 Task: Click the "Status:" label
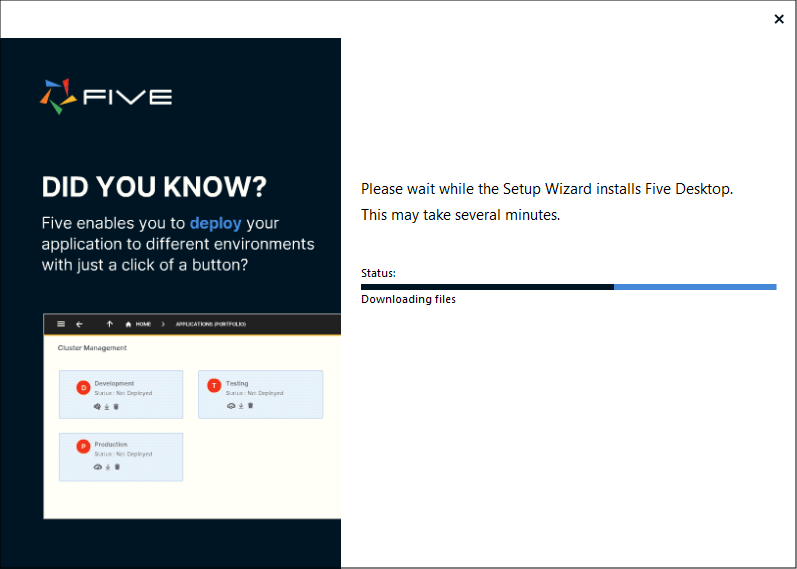[378, 273]
